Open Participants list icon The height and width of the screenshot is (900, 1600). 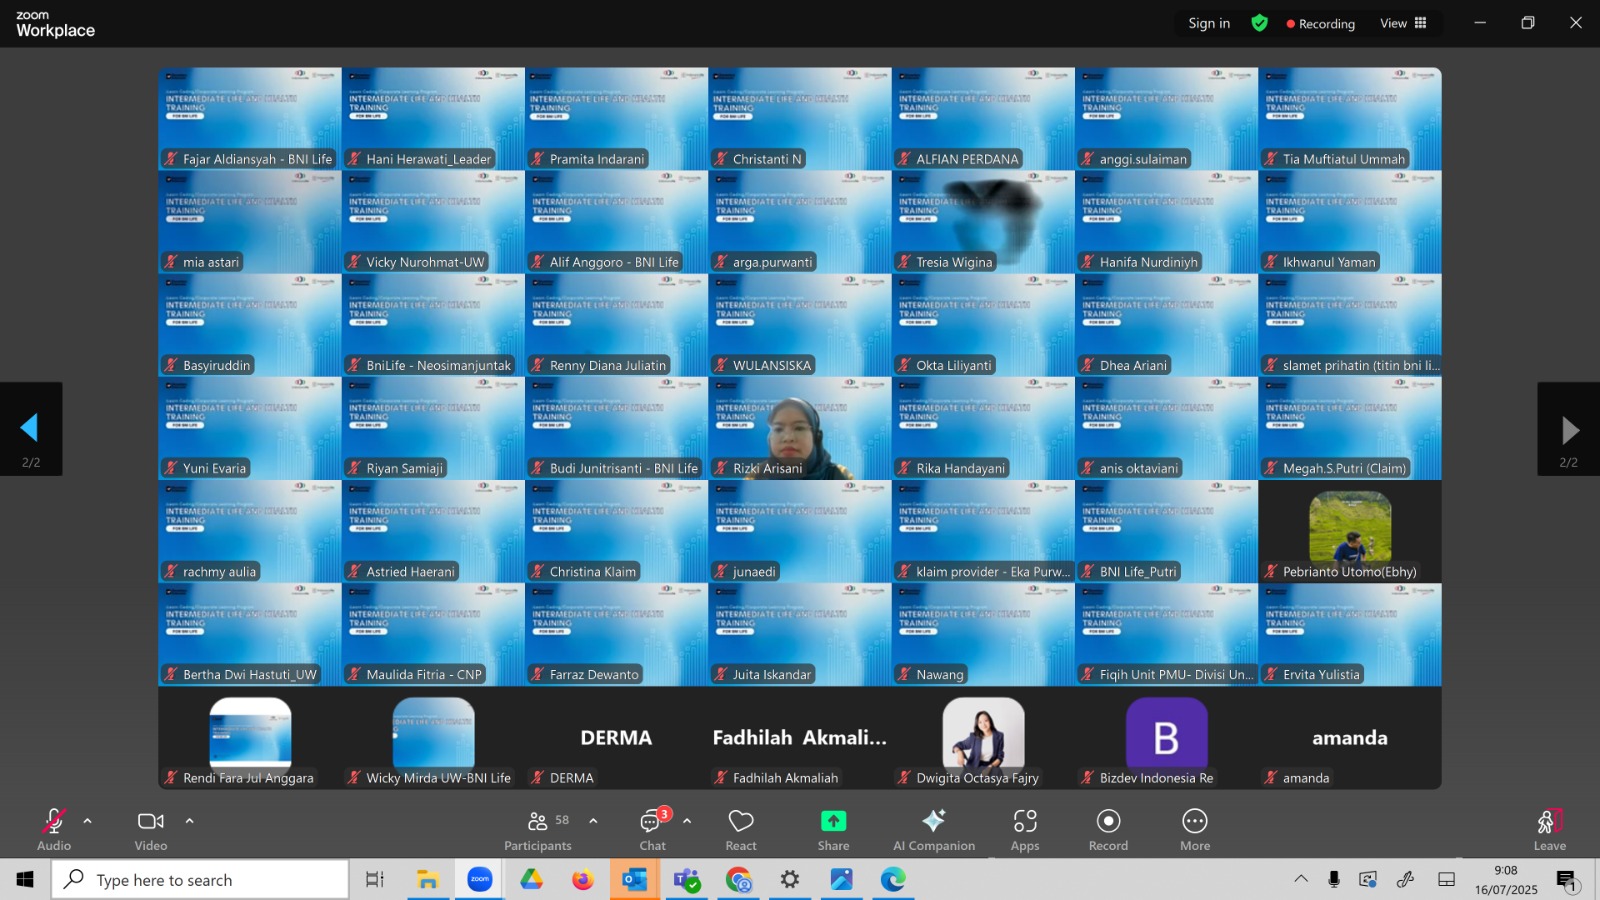click(538, 821)
